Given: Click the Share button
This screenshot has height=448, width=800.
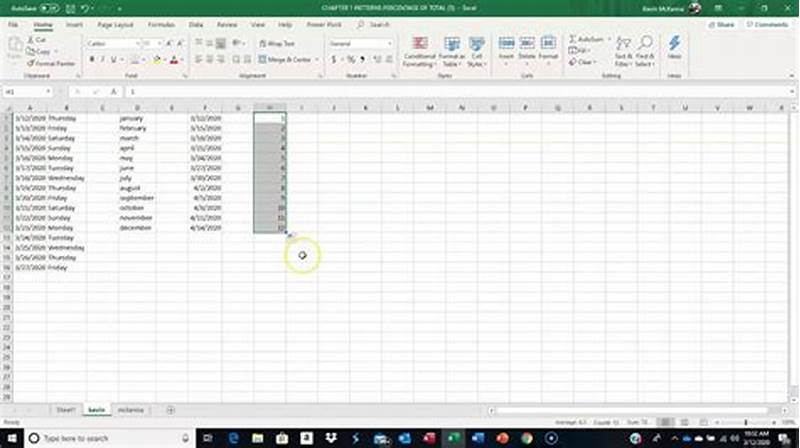Looking at the screenshot, I should point(721,24).
